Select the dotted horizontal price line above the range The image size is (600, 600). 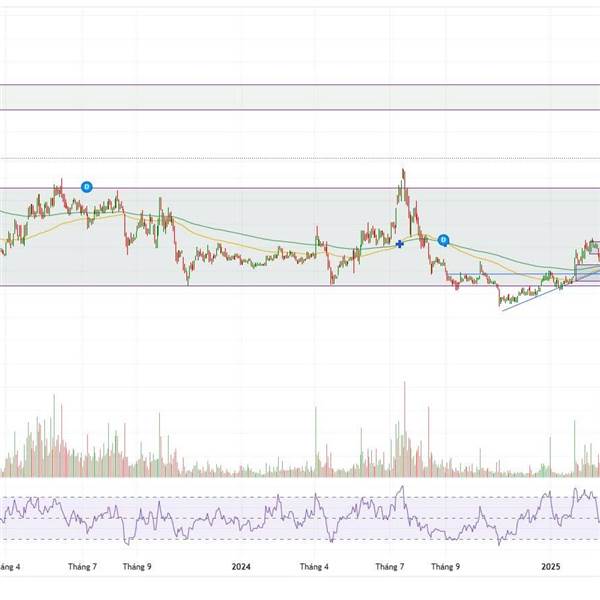pos(300,158)
